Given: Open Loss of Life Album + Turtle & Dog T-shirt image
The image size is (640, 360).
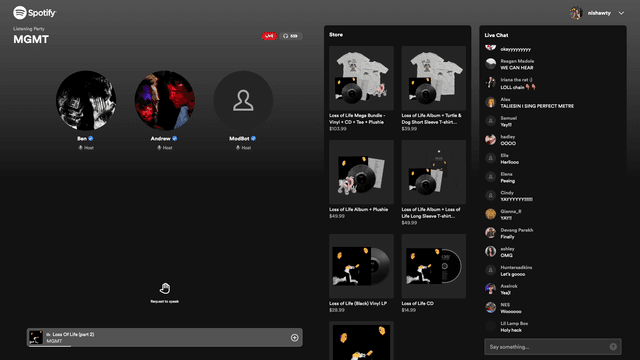Looking at the screenshot, I should 433,78.
